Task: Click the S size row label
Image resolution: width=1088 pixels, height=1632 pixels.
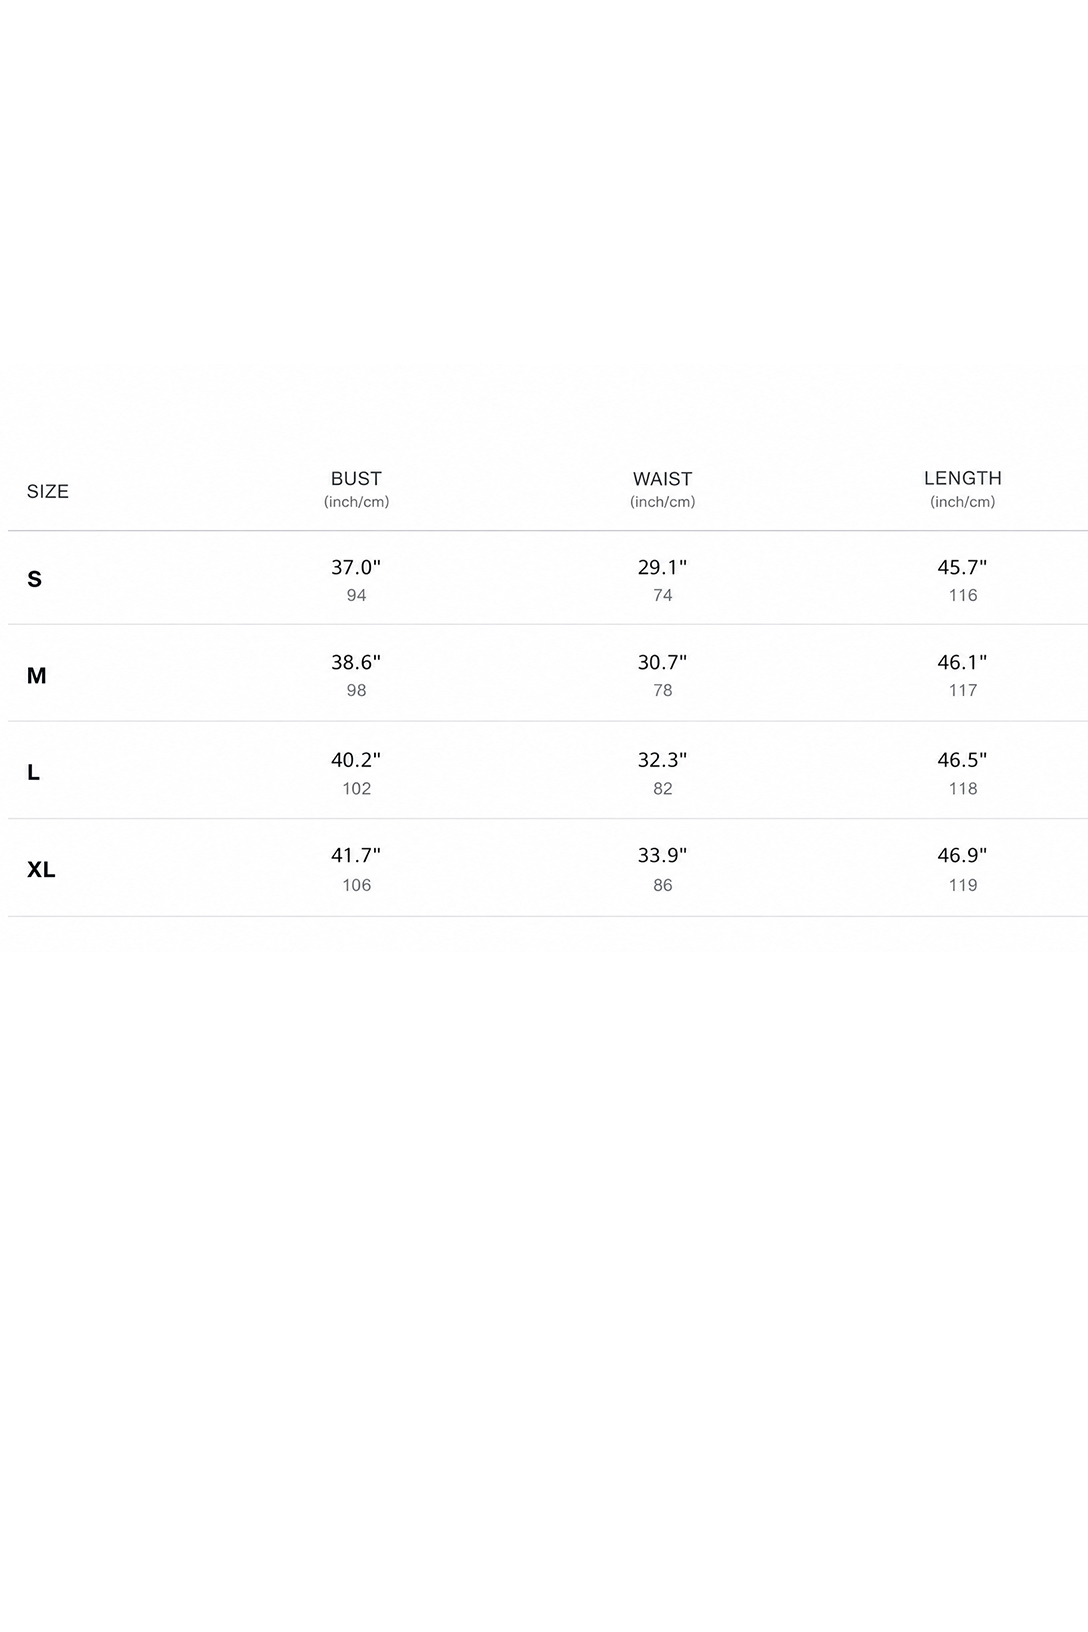Action: (35, 579)
